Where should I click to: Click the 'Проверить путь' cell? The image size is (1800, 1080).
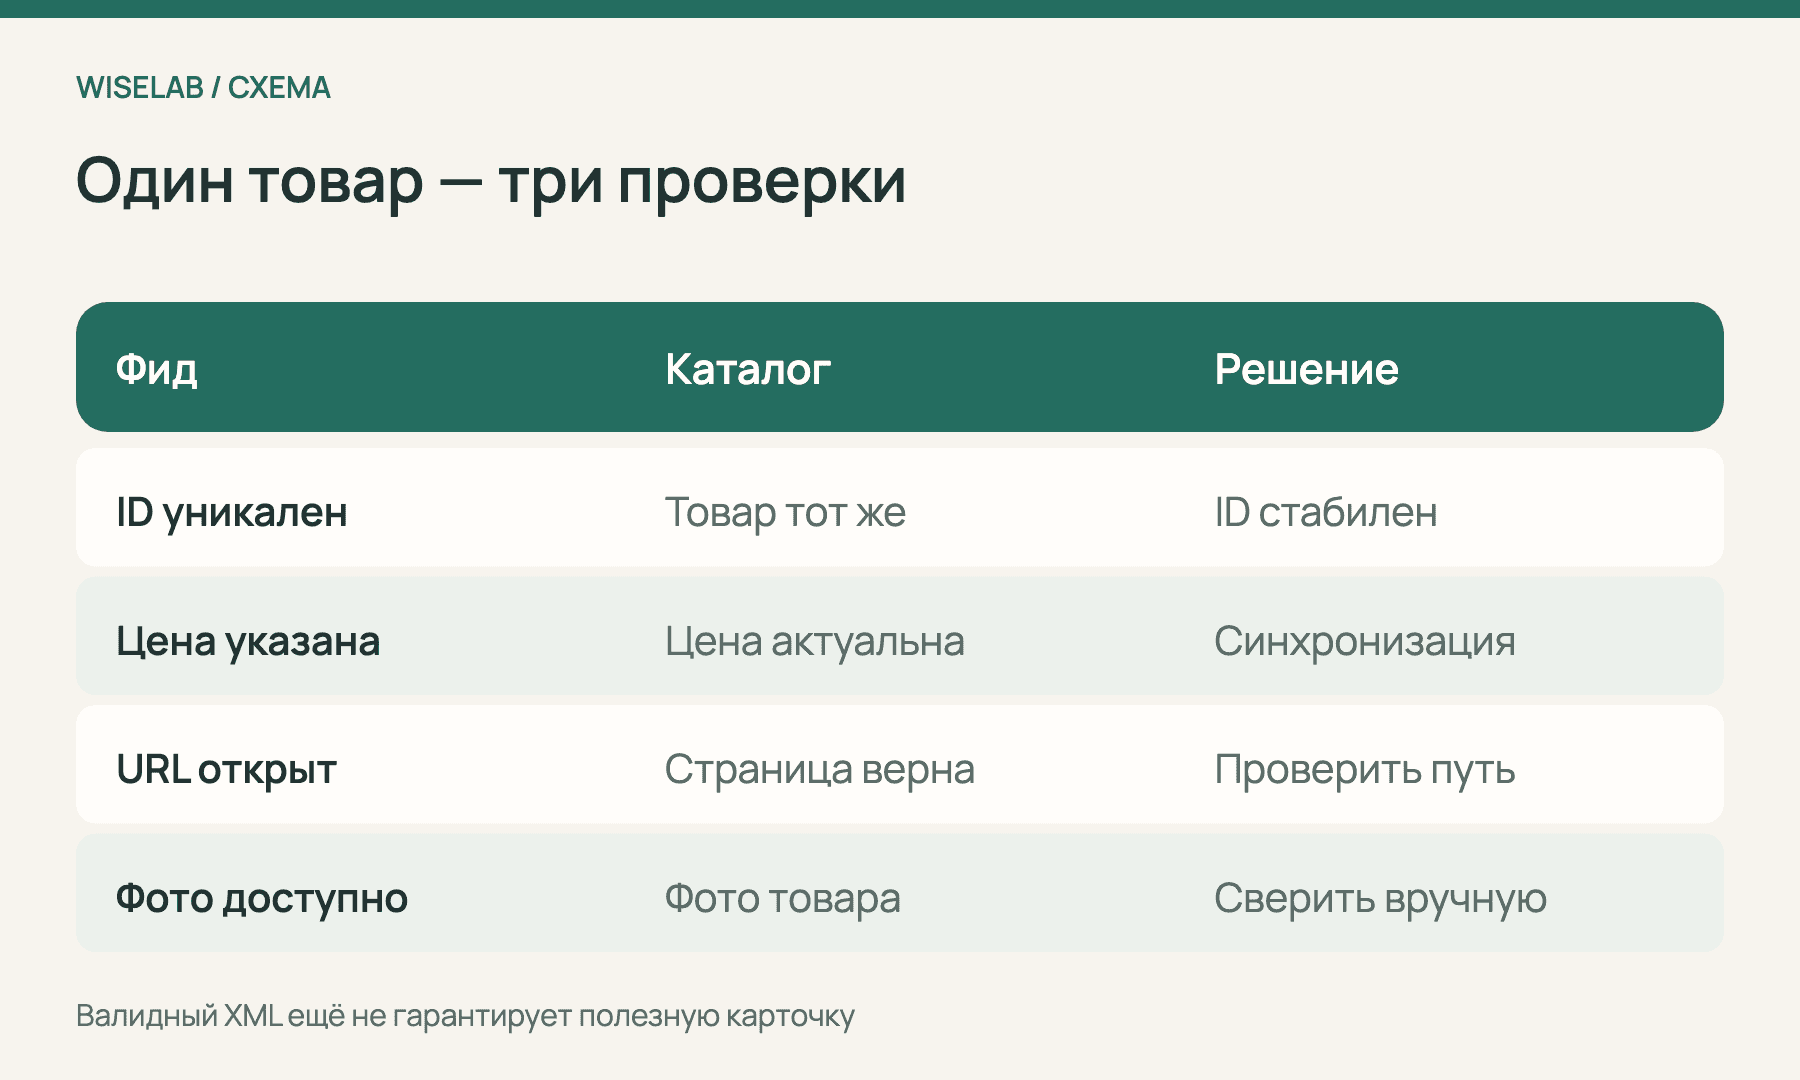pos(1365,769)
